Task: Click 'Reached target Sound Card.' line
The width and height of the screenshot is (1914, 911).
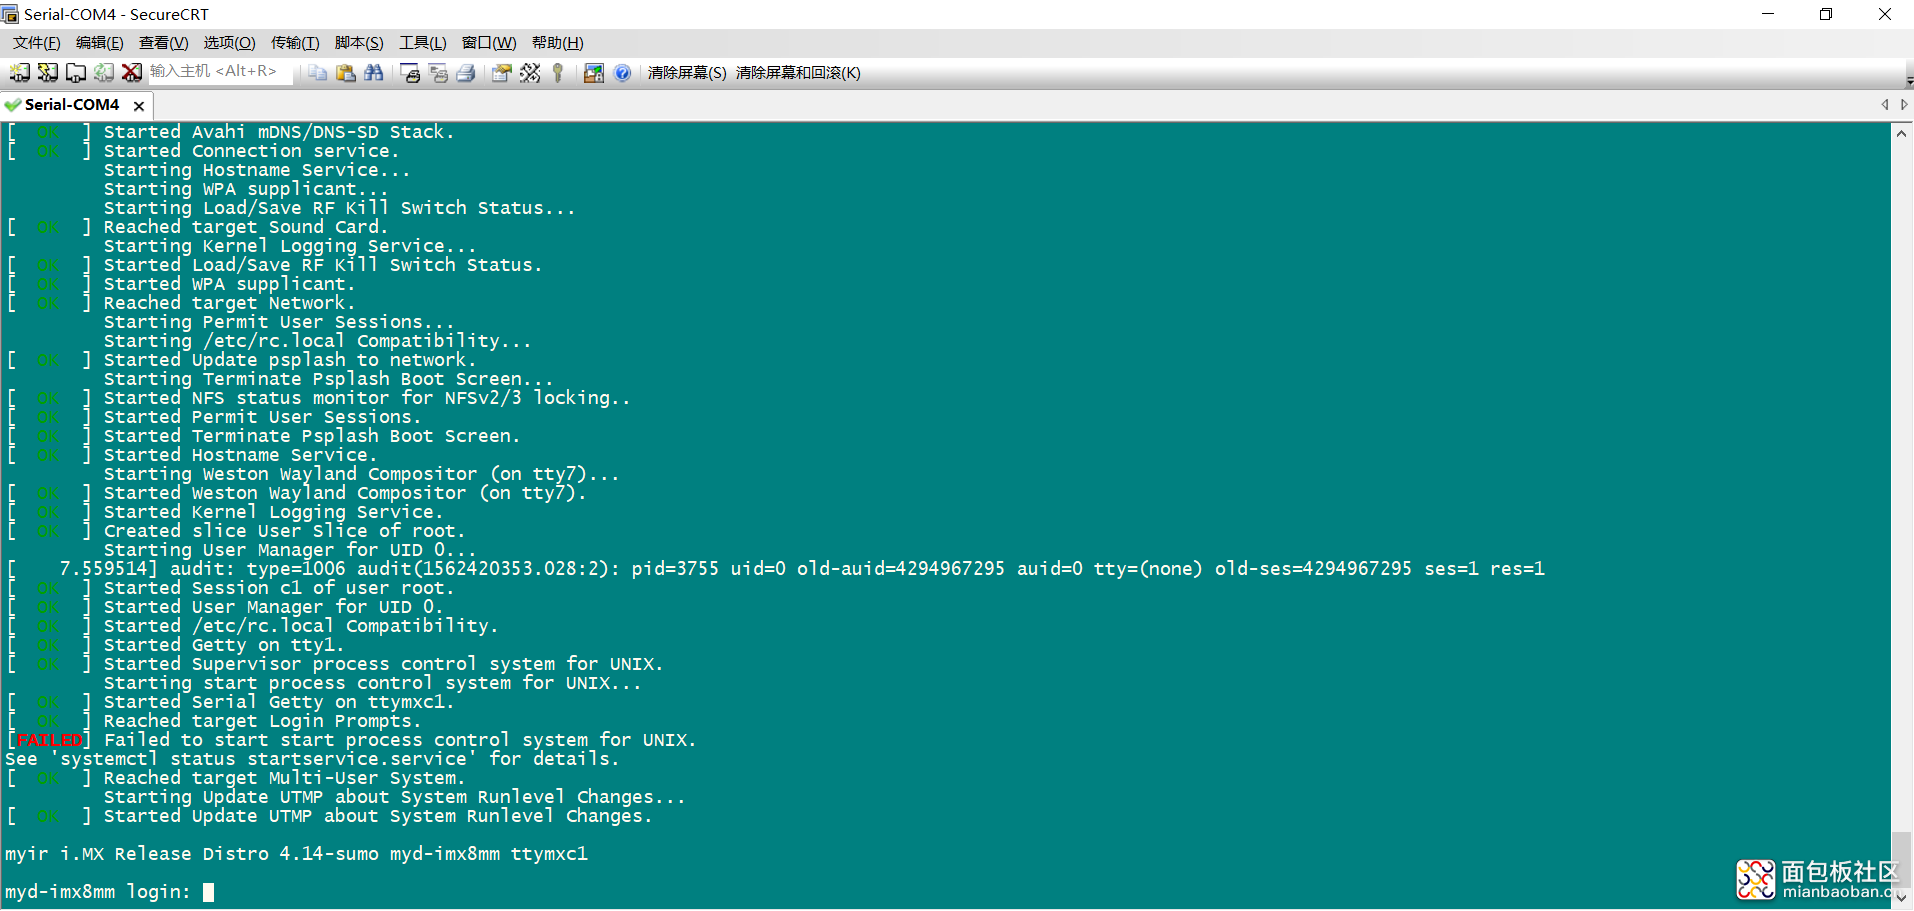Action: [x=245, y=228]
